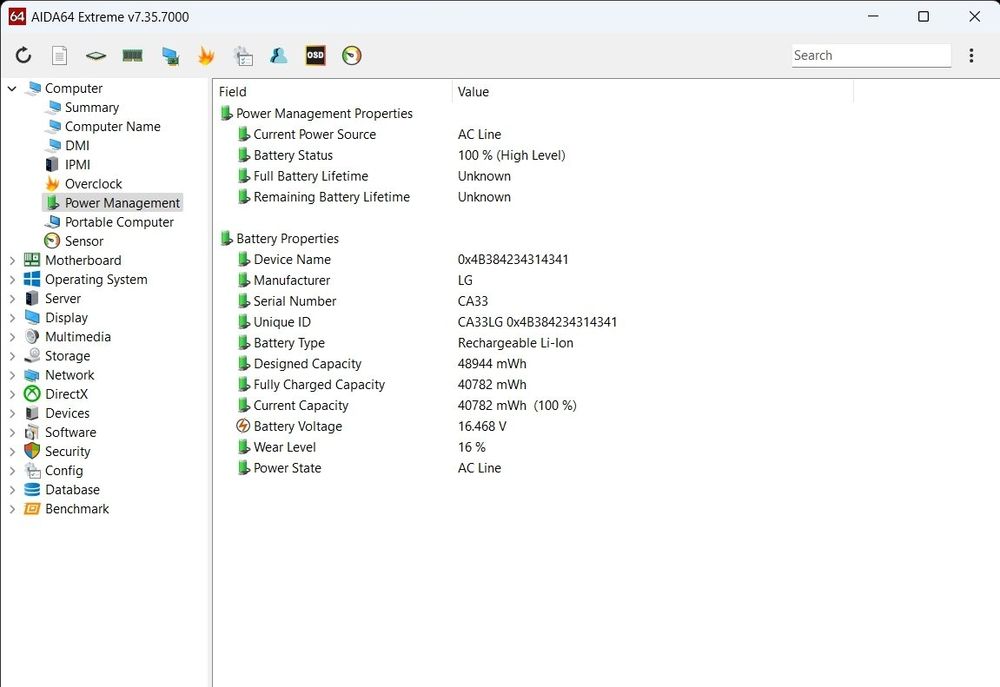
Task: Expand the Storage tree node
Action: pos(12,356)
